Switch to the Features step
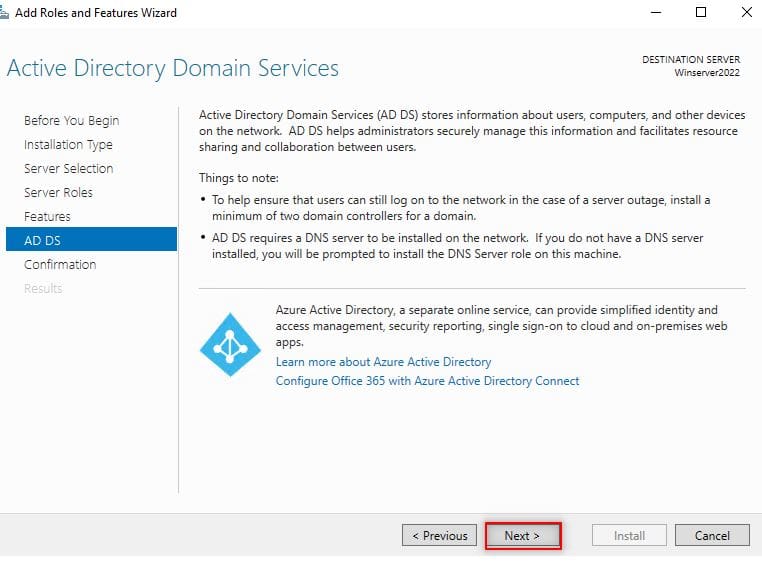The image size is (762, 568). (x=47, y=217)
